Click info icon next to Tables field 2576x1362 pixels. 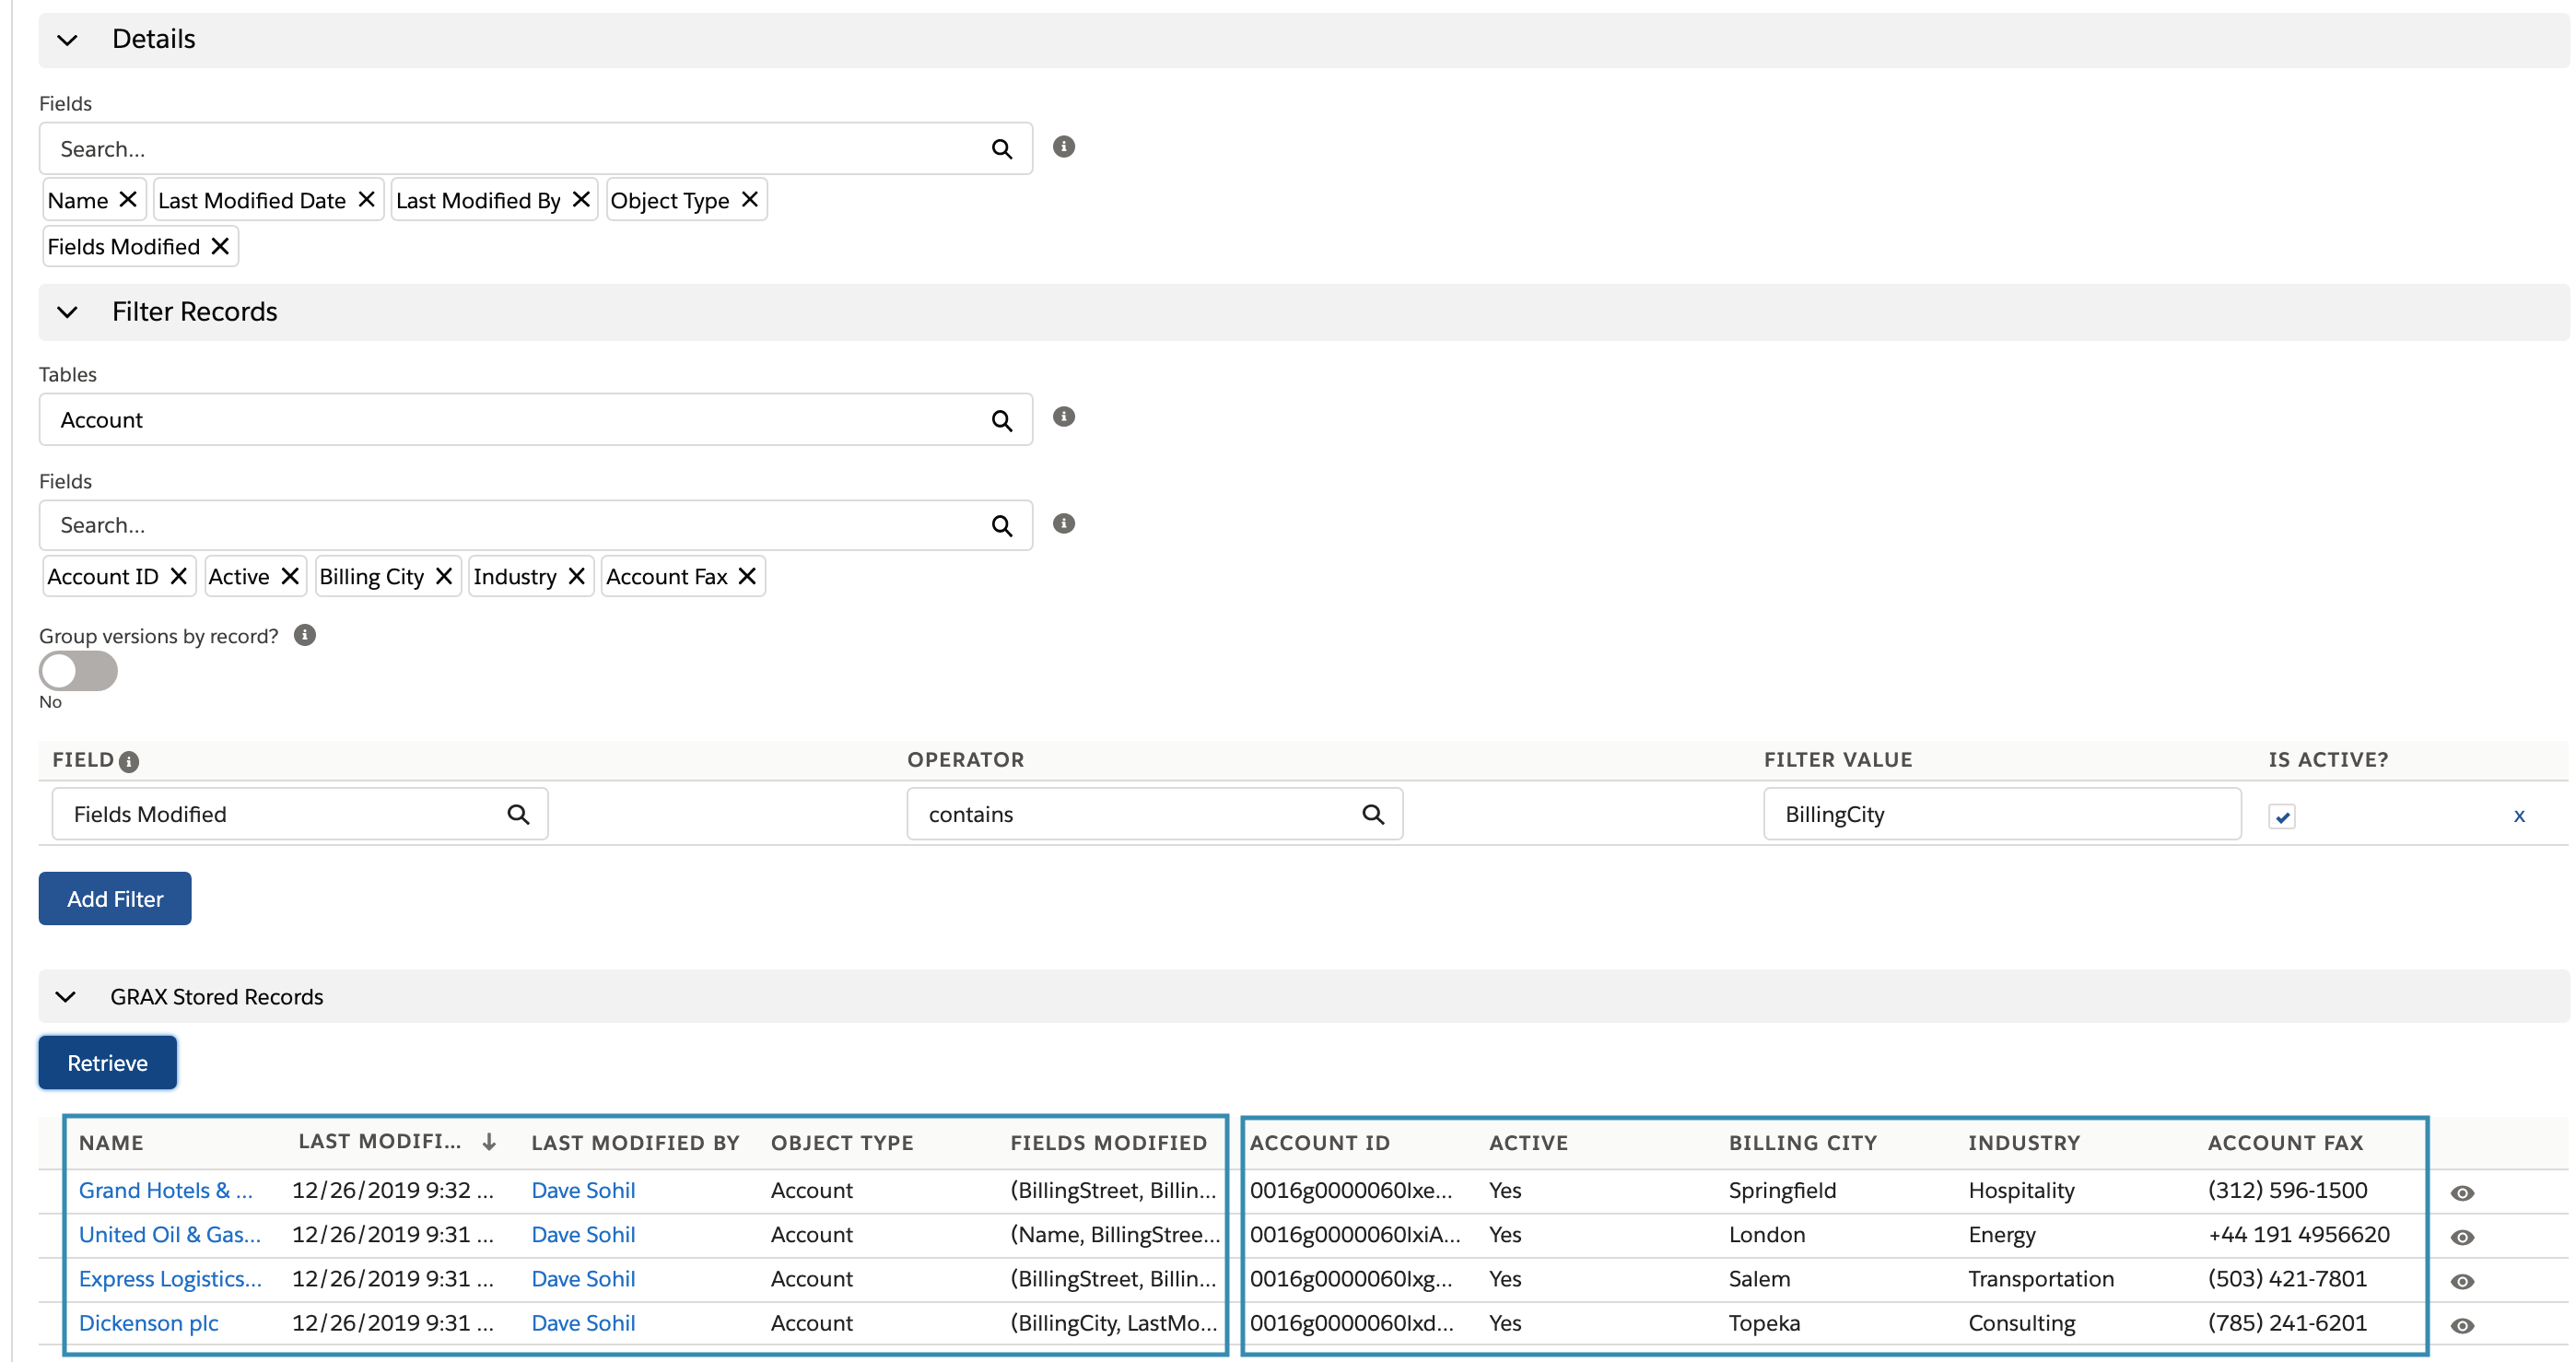(x=1063, y=417)
